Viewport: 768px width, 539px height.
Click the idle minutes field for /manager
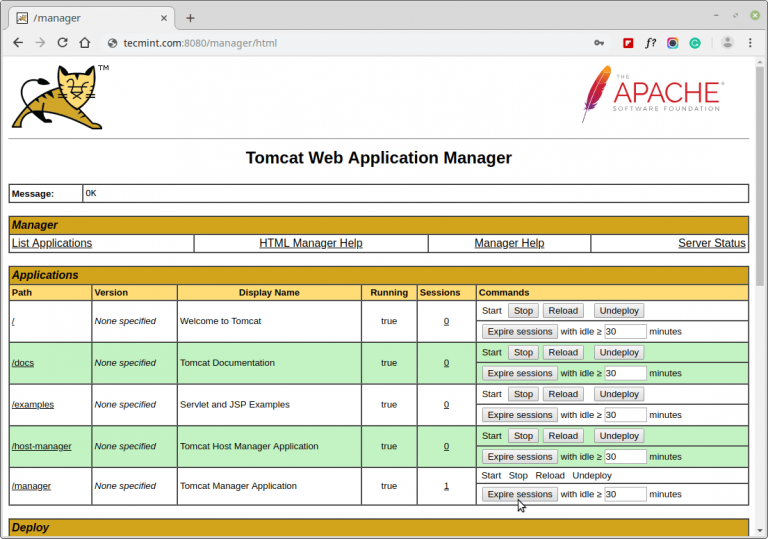625,494
